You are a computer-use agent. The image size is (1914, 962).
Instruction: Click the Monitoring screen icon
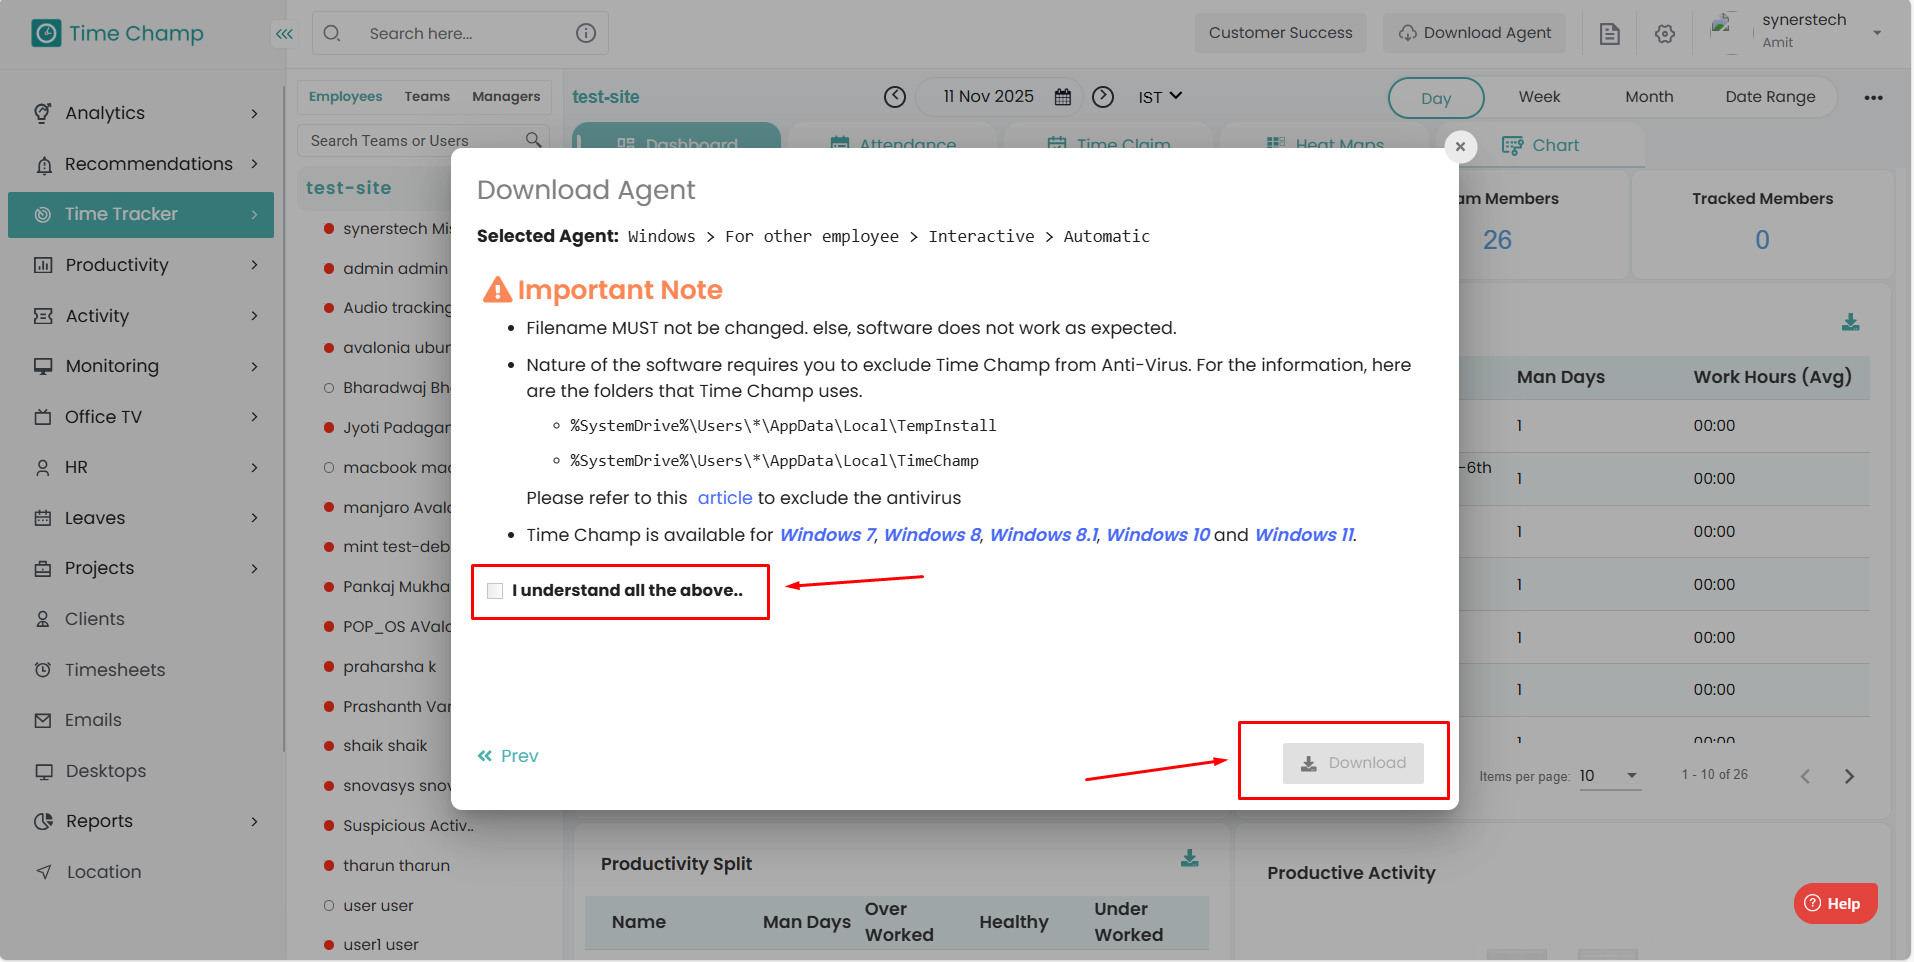tap(43, 366)
